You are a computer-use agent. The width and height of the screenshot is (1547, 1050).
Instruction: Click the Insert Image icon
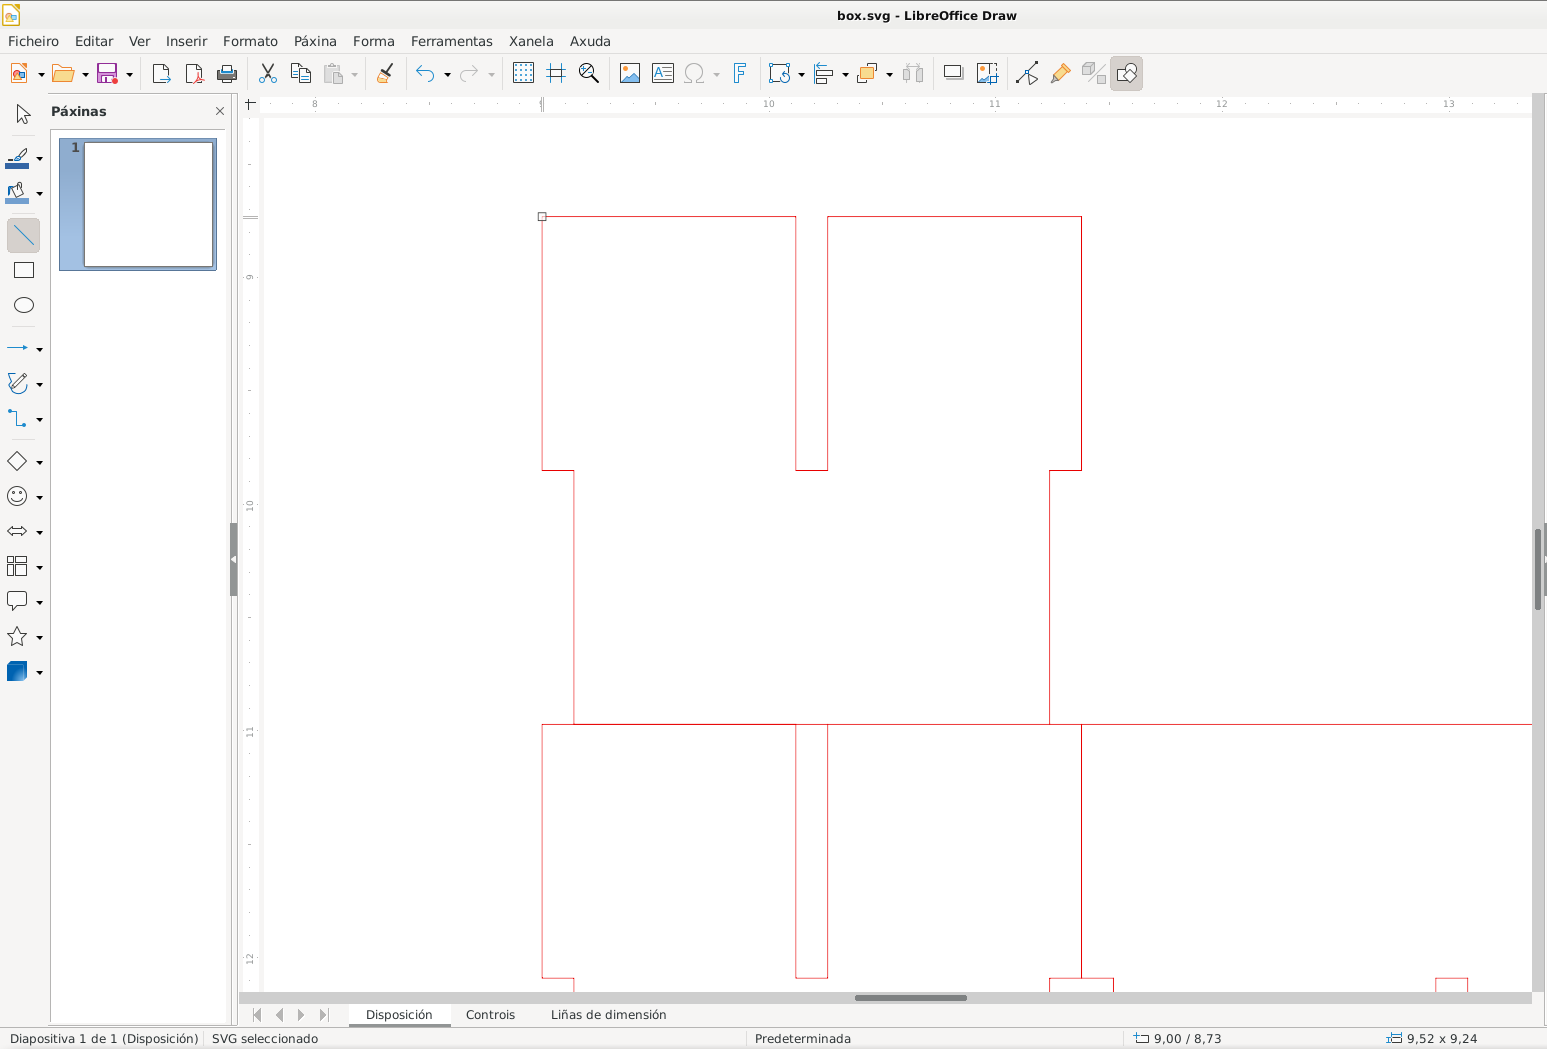[x=630, y=72]
